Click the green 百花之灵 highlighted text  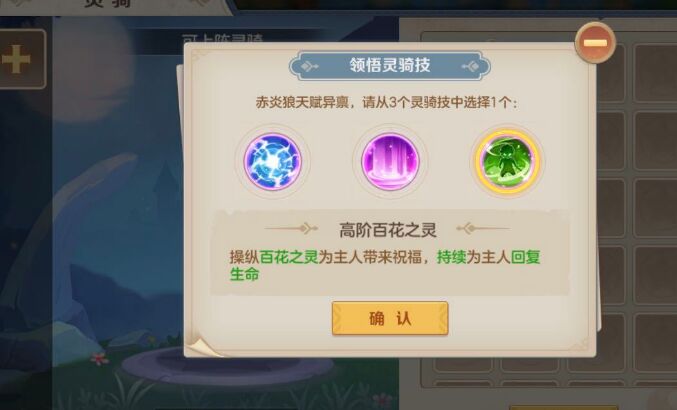pyautogui.click(x=289, y=257)
